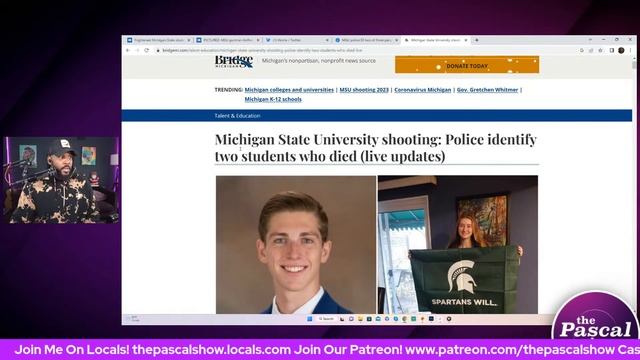Reload the Bridge Michigan page

click(x=147, y=50)
